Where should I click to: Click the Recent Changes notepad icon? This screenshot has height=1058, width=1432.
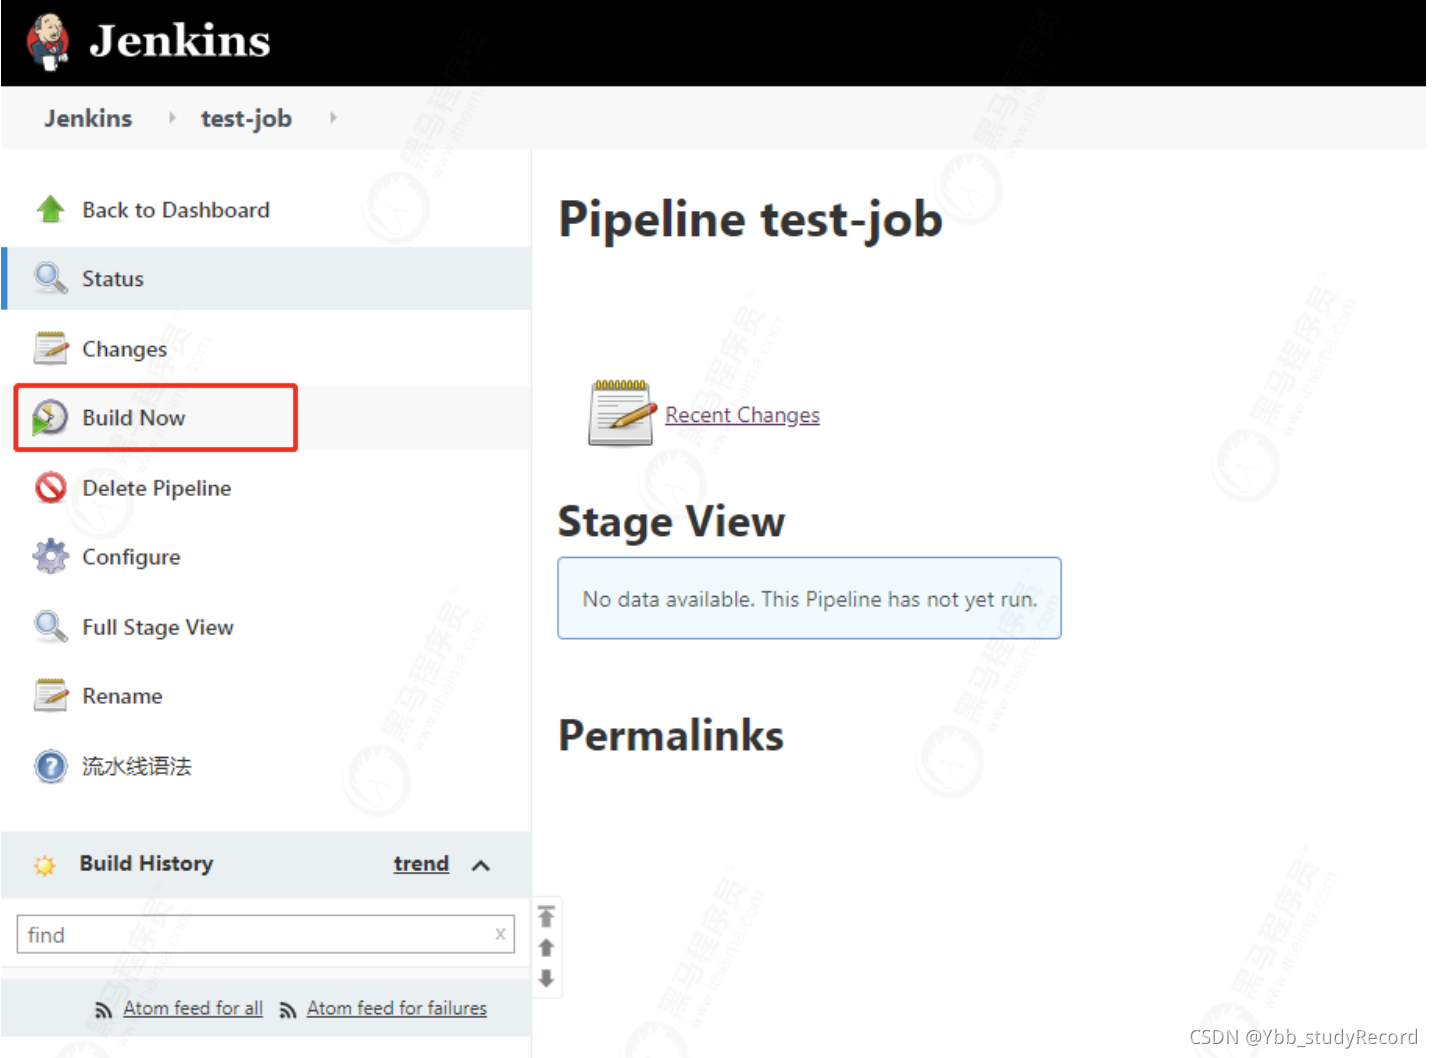coord(621,413)
